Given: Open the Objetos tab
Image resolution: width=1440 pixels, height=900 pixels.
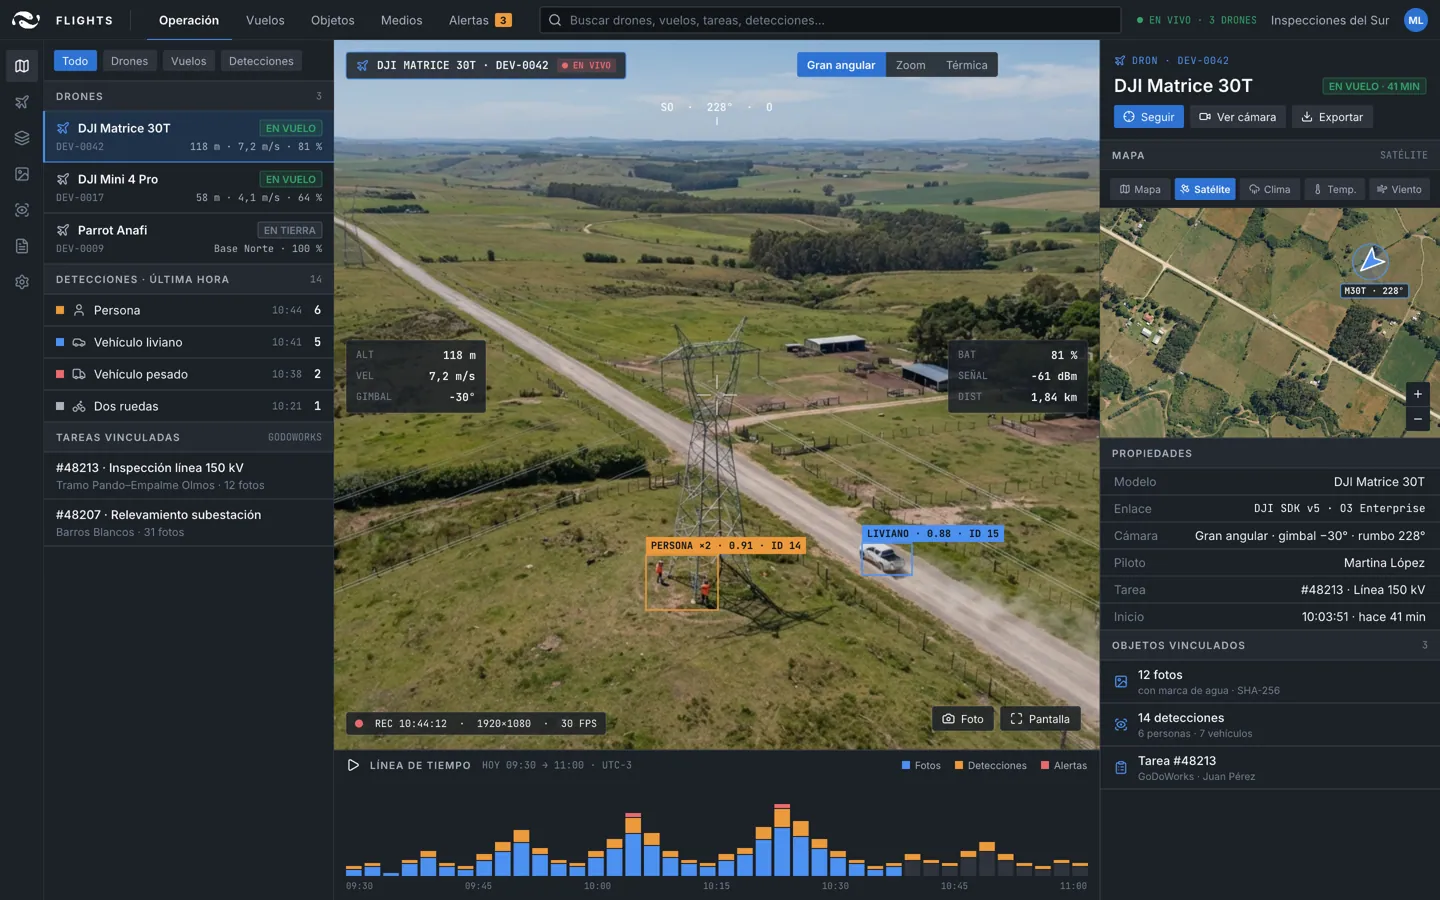Looking at the screenshot, I should pyautogui.click(x=332, y=20).
